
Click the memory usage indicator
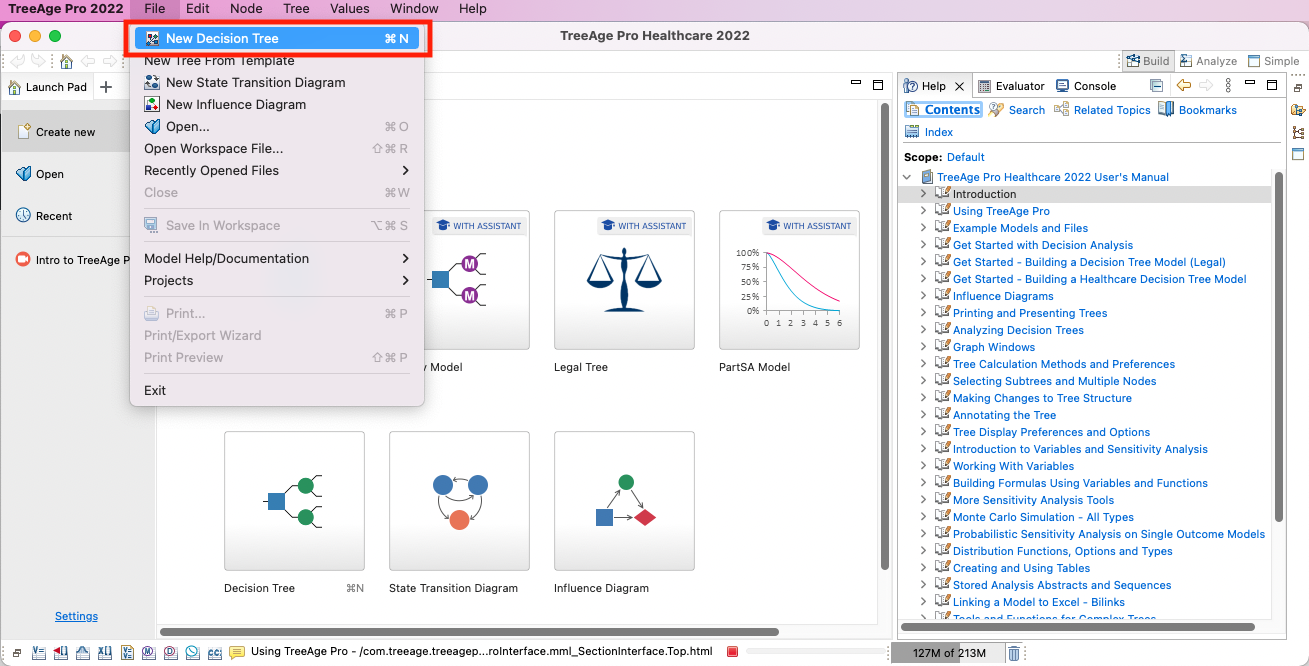click(x=946, y=651)
